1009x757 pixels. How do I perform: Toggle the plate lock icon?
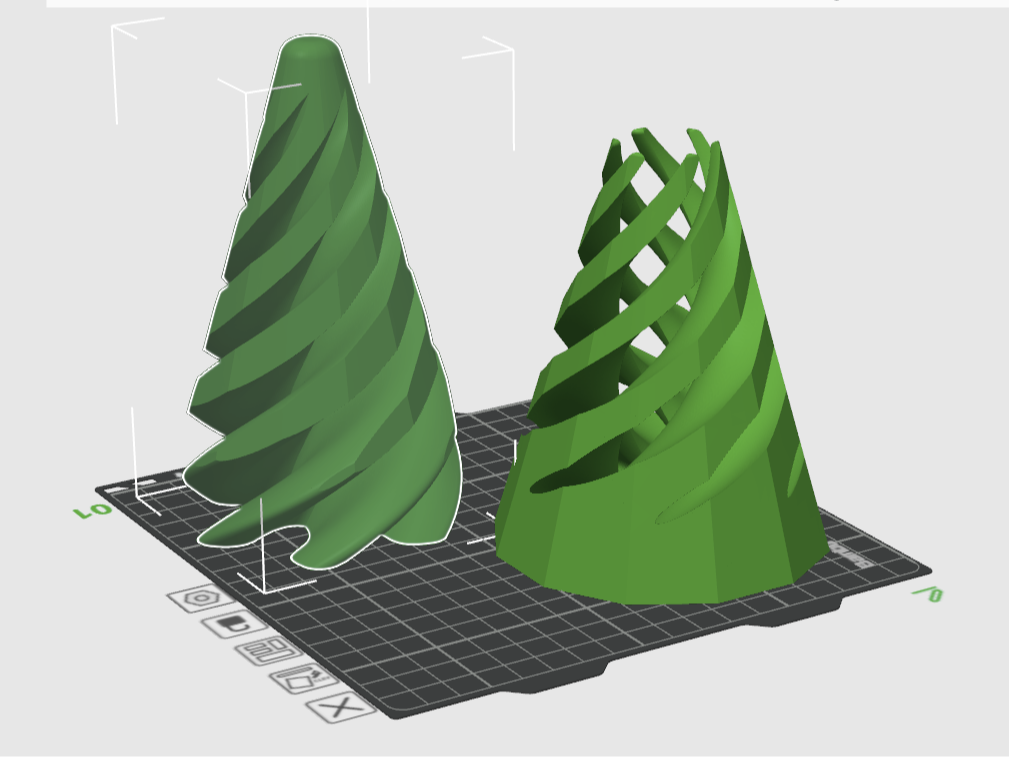(x=234, y=624)
